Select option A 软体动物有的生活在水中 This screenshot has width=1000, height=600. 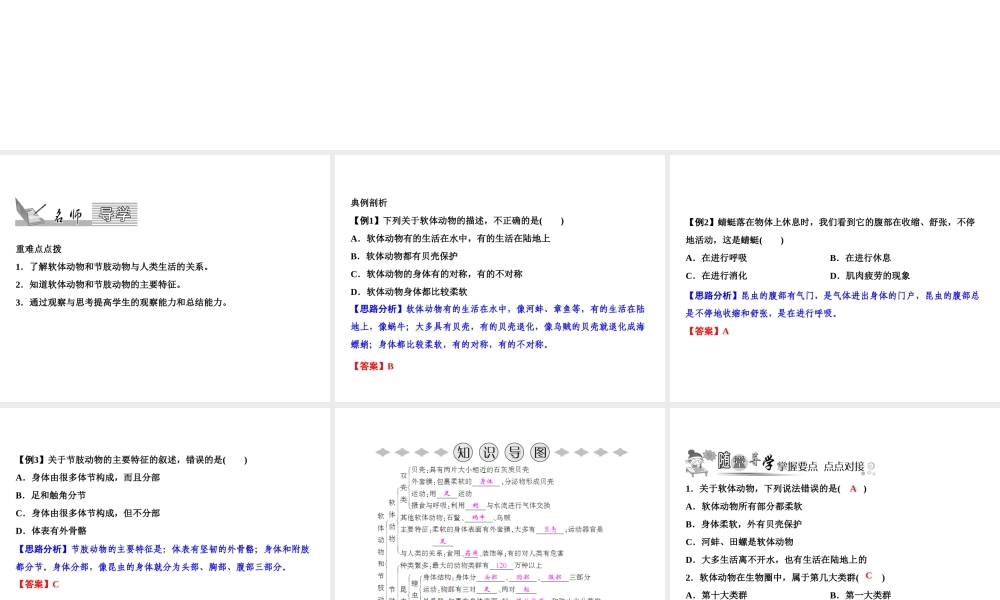pos(450,238)
